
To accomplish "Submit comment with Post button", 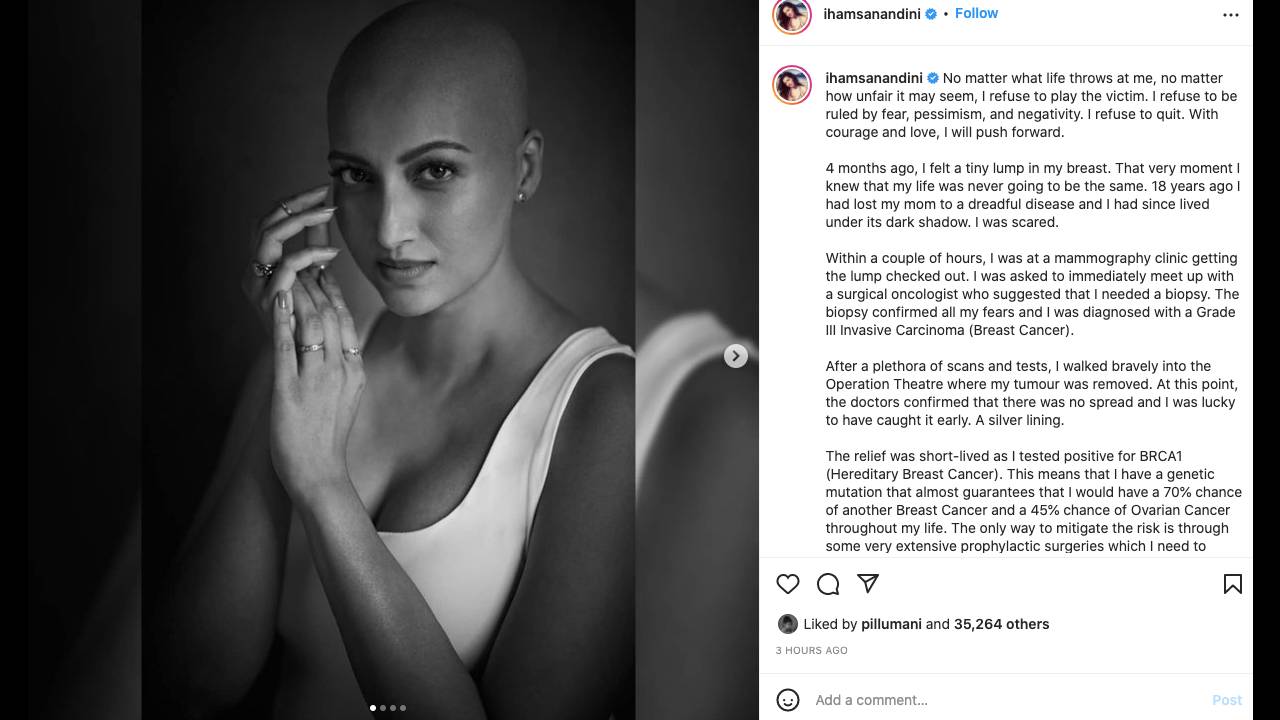I will point(1227,700).
